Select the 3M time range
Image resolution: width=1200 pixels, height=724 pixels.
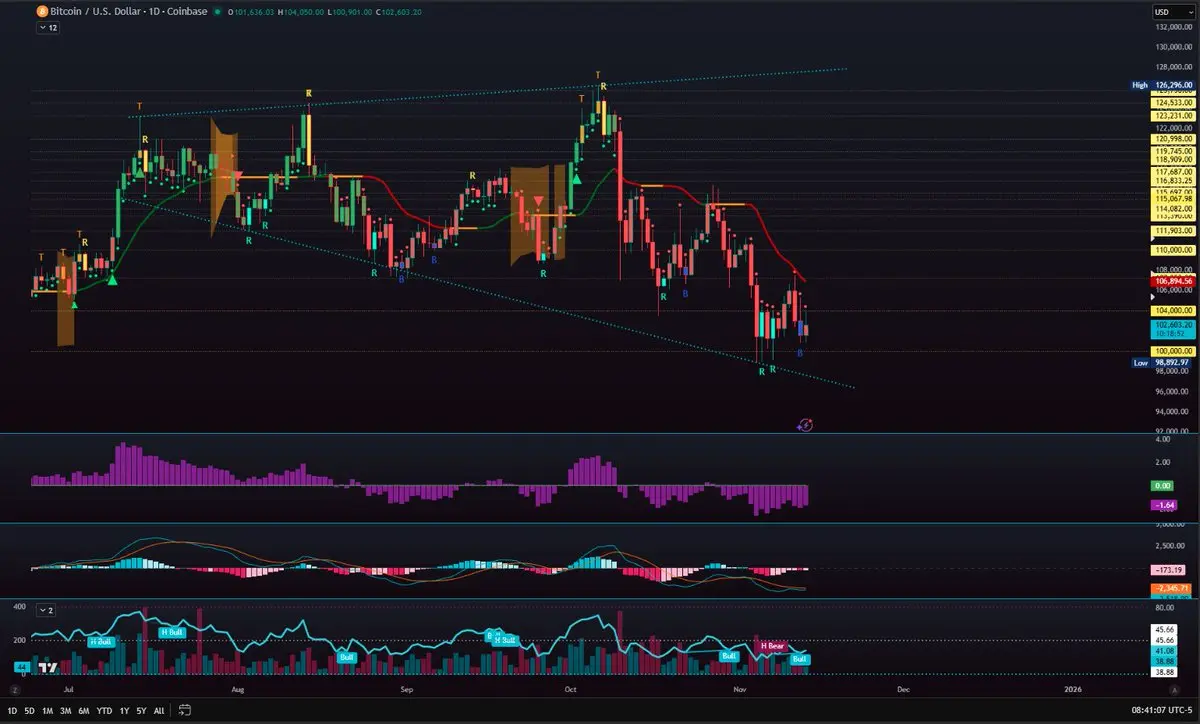pyautogui.click(x=66, y=711)
